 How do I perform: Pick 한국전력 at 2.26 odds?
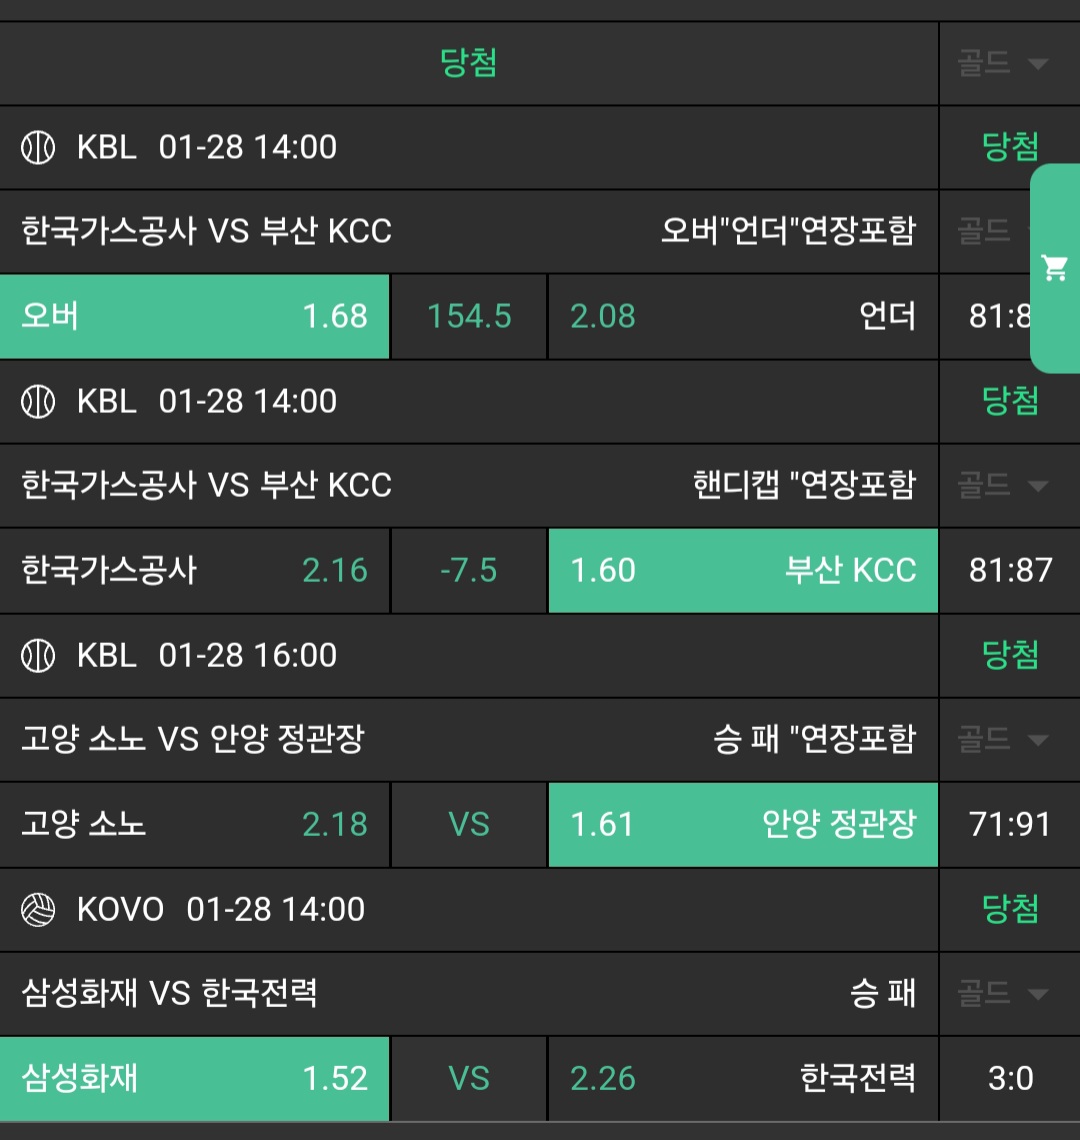[743, 1079]
